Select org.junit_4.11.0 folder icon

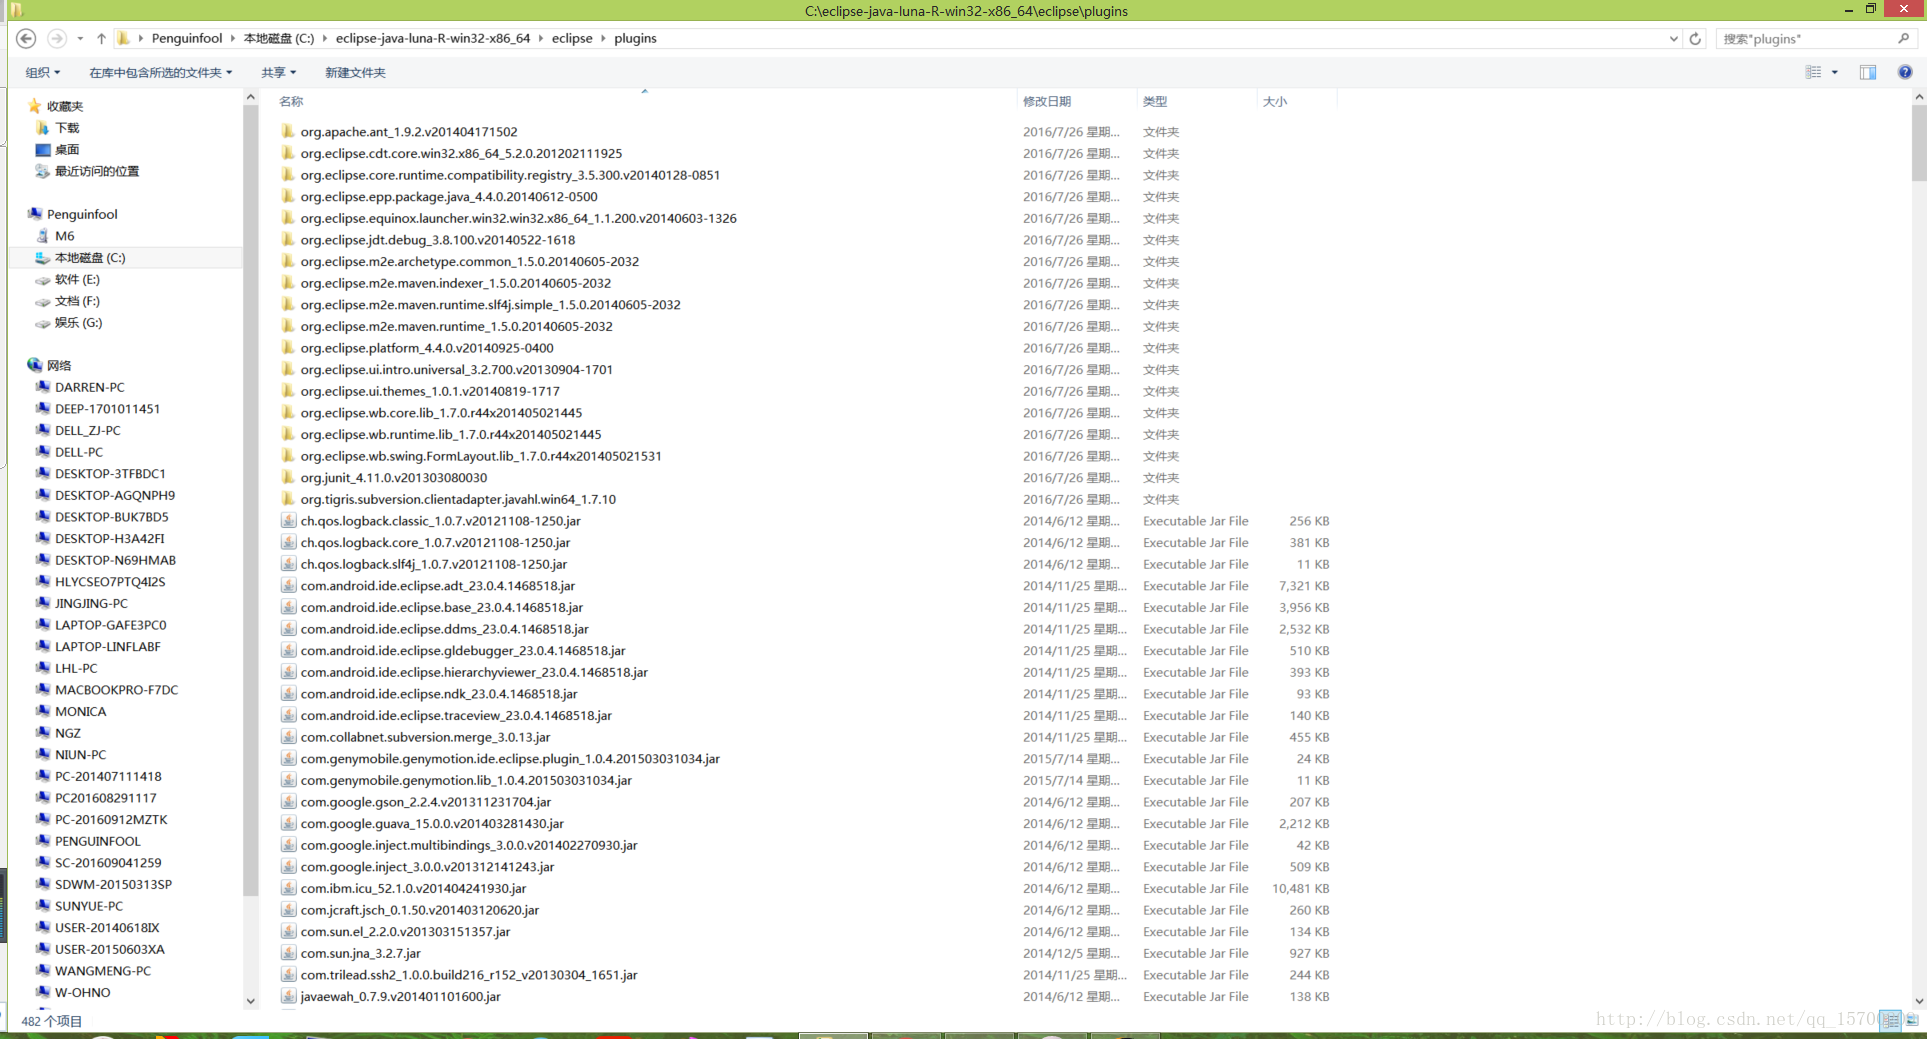point(288,478)
